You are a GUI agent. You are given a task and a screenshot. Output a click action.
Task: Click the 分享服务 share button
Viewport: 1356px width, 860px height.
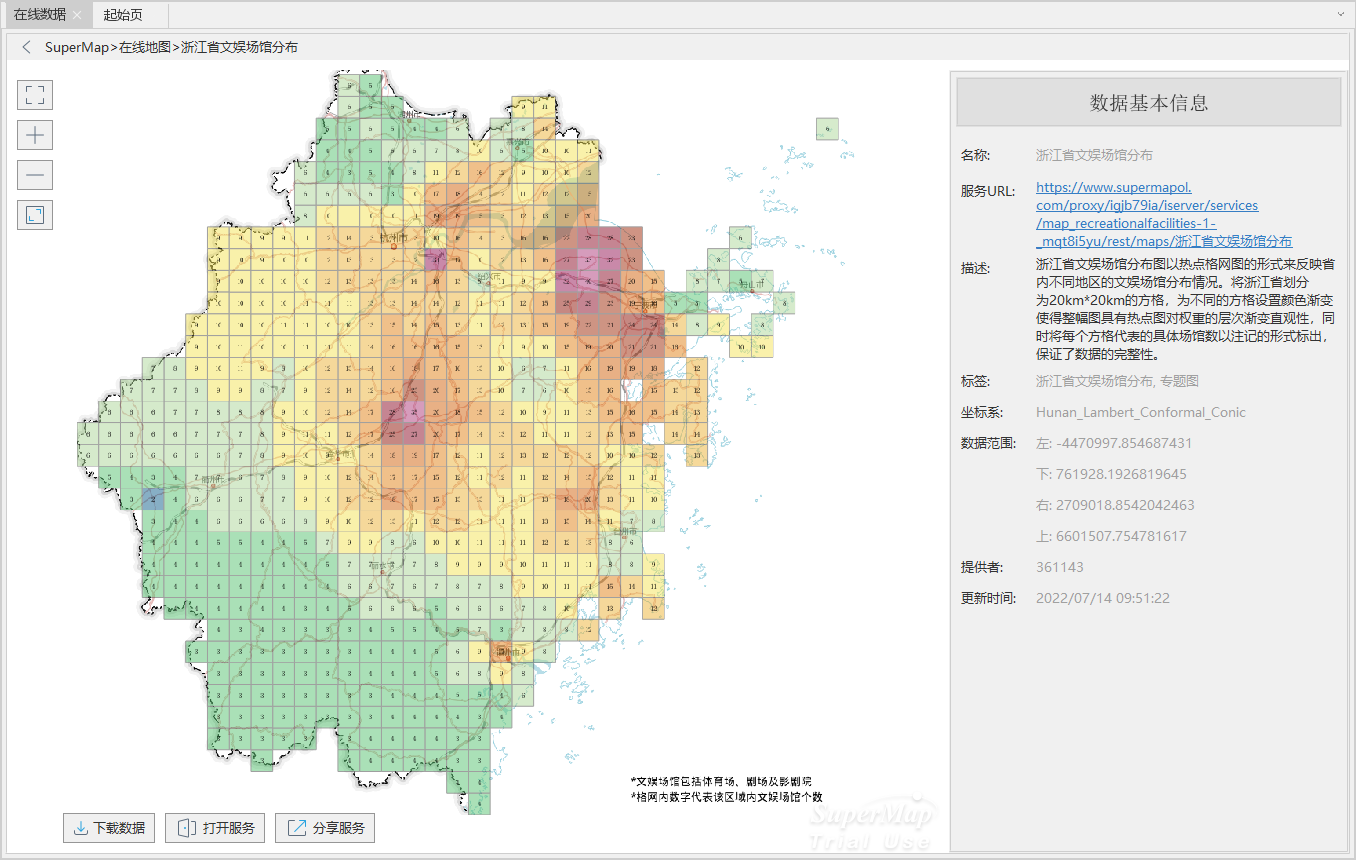pyautogui.click(x=325, y=828)
